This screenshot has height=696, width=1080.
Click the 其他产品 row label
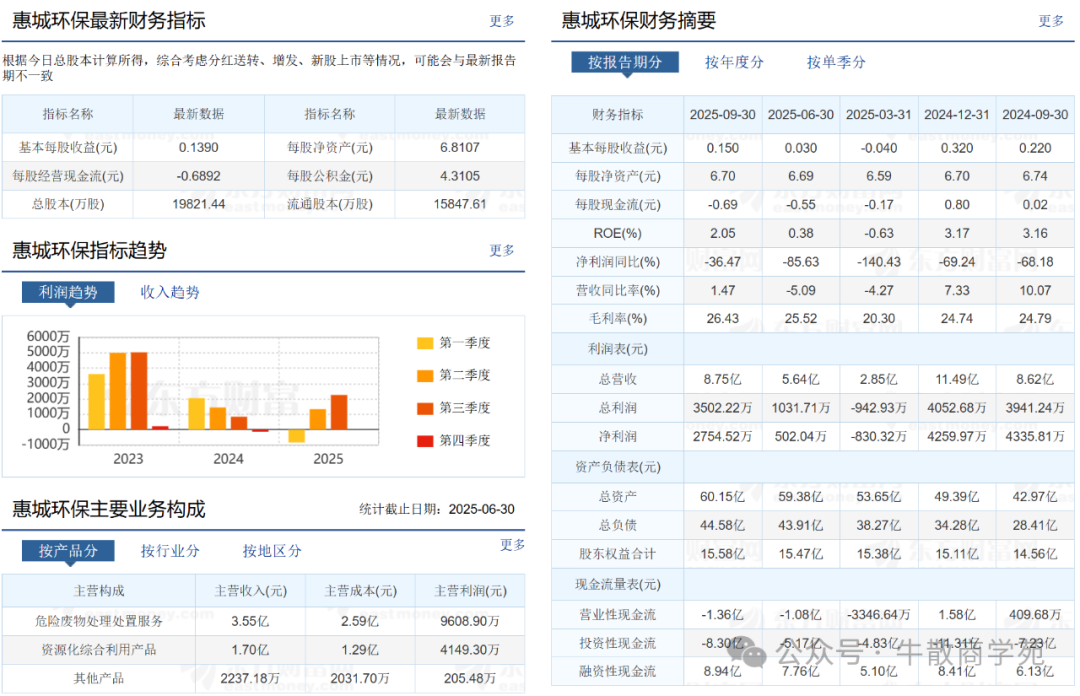point(98,678)
